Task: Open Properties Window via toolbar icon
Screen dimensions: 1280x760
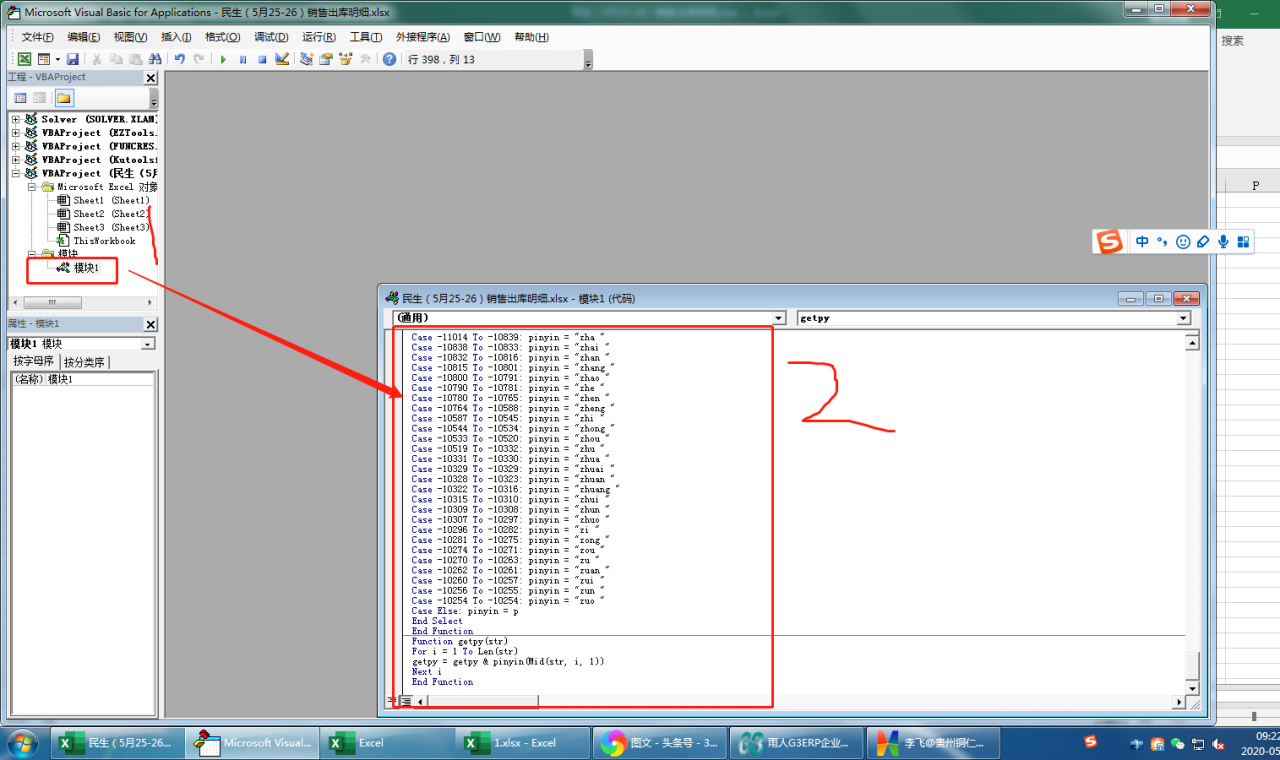Action: [326, 59]
